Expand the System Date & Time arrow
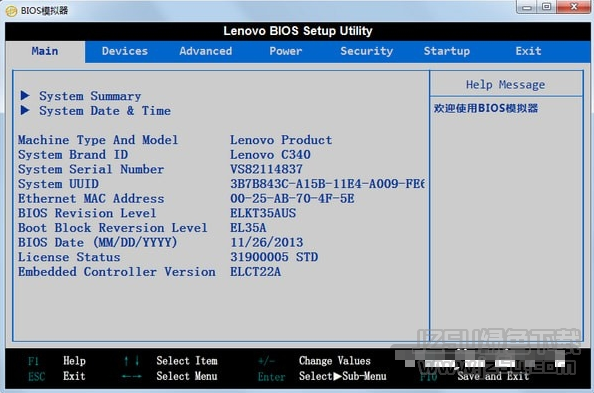 point(25,110)
